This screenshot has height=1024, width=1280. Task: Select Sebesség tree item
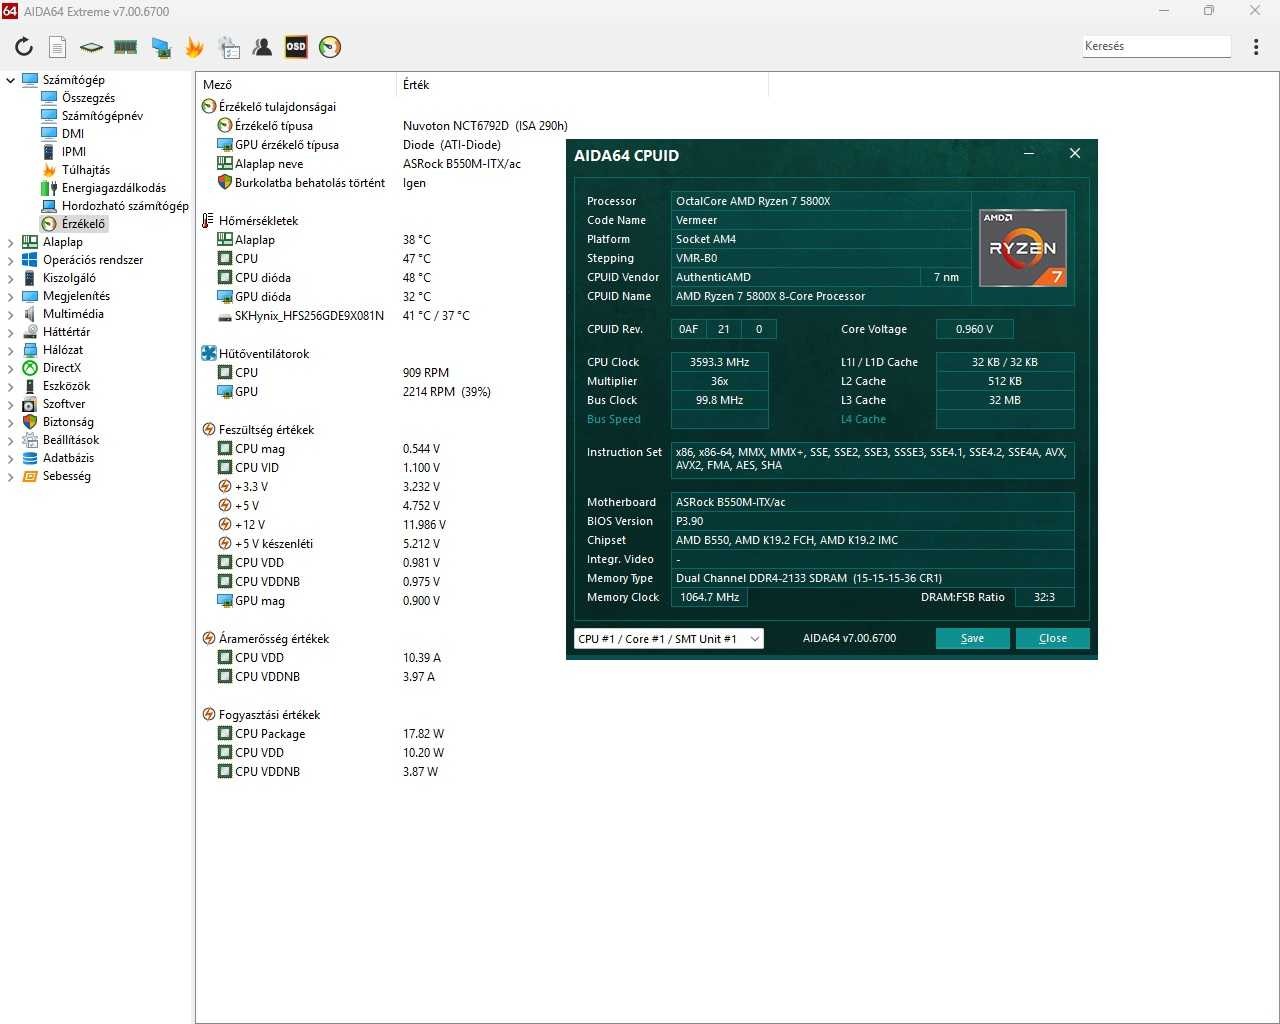coord(66,476)
